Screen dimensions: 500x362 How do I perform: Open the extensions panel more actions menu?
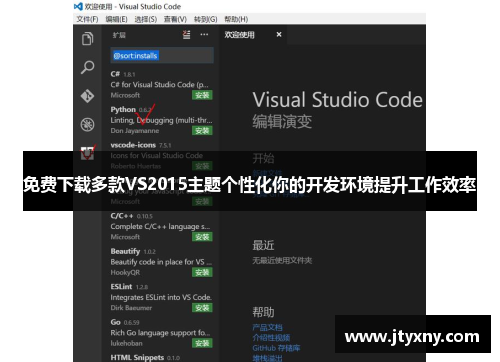(x=204, y=35)
